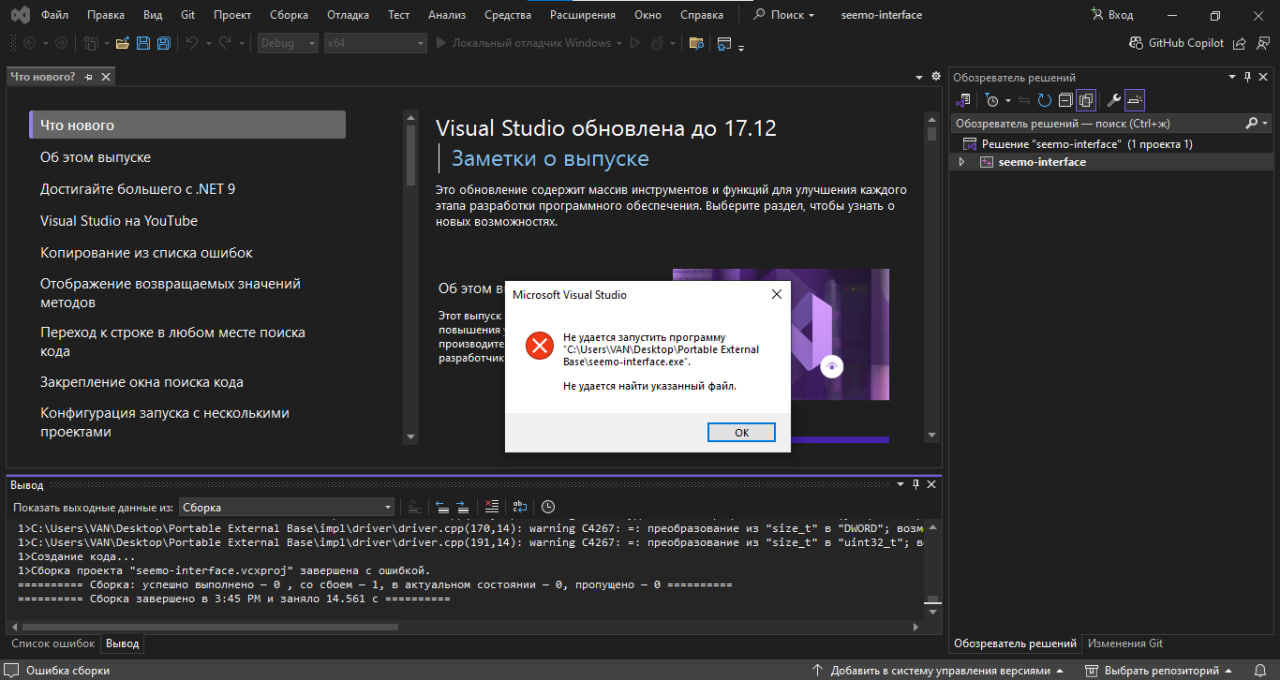Click the Open File folder toolbar icon

[x=123, y=43]
